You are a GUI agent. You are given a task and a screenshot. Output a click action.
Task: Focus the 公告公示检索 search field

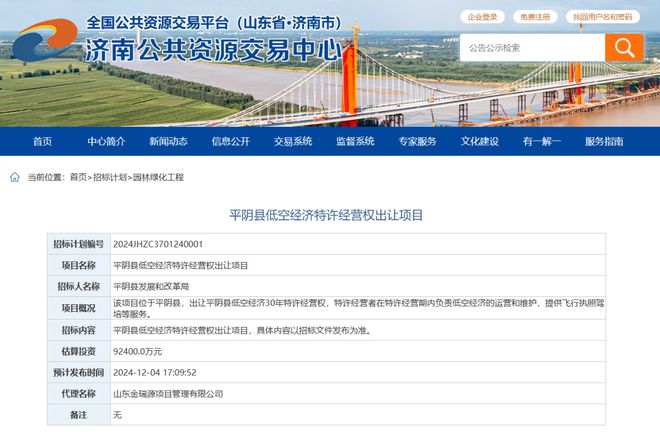coord(532,47)
